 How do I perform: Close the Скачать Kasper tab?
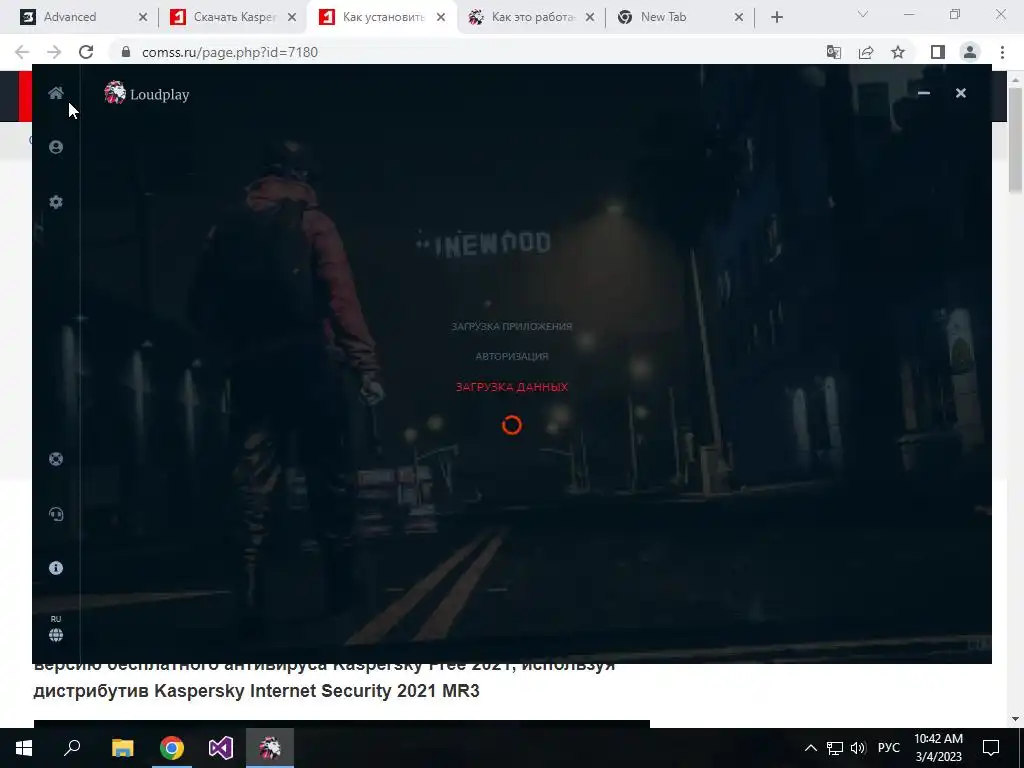[292, 17]
